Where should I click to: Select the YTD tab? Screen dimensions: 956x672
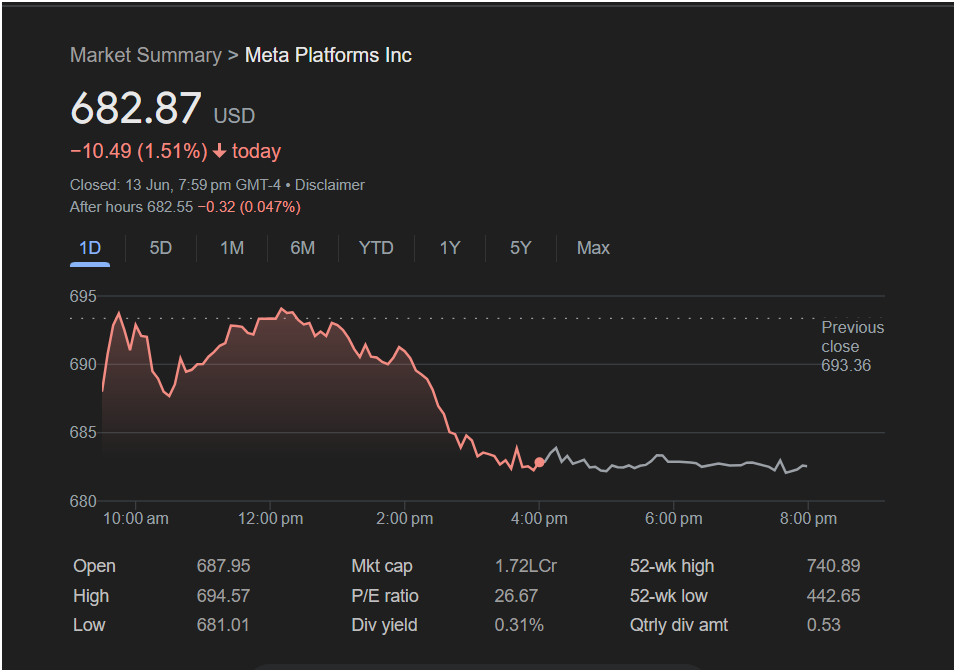click(x=376, y=248)
